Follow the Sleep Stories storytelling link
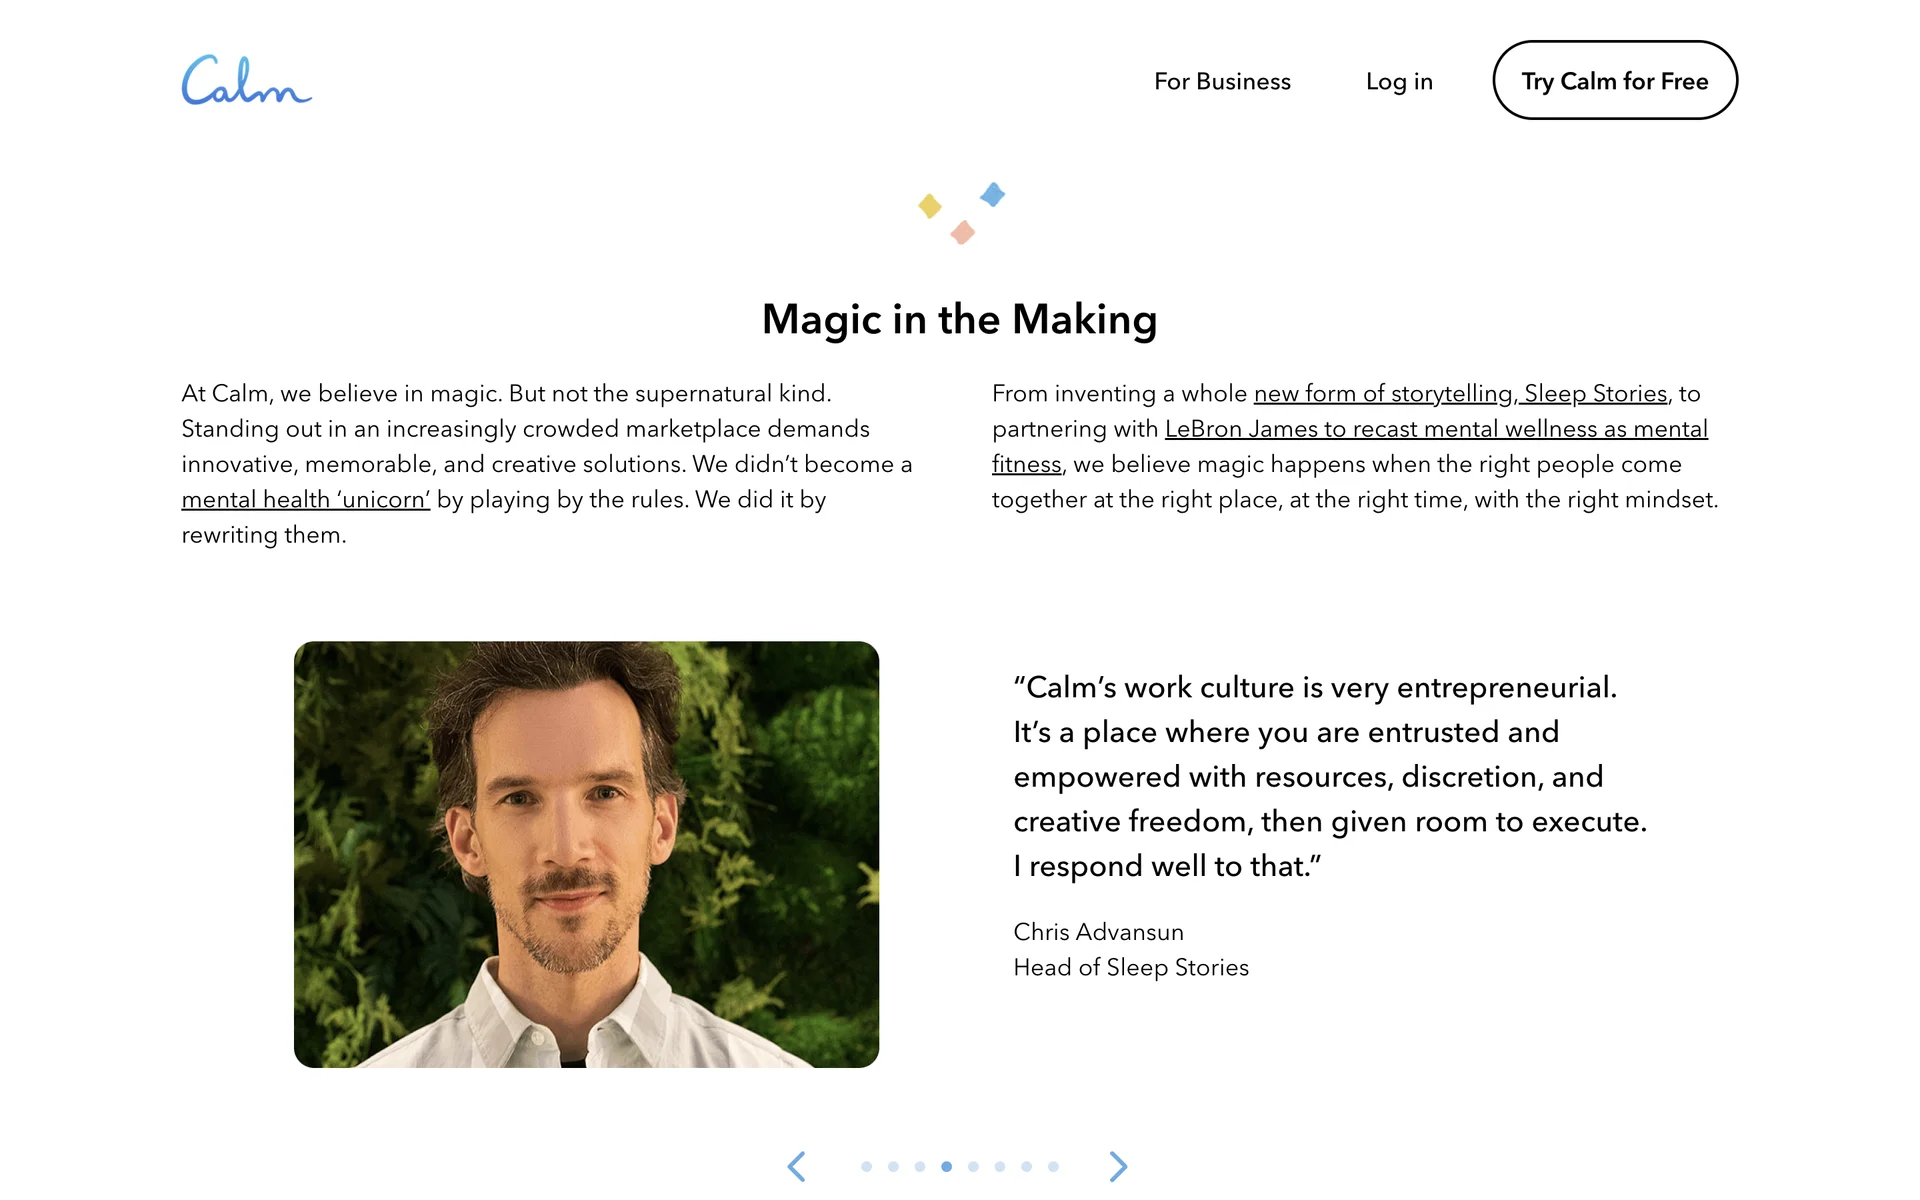This screenshot has height=1200, width=1920. pos(1460,394)
